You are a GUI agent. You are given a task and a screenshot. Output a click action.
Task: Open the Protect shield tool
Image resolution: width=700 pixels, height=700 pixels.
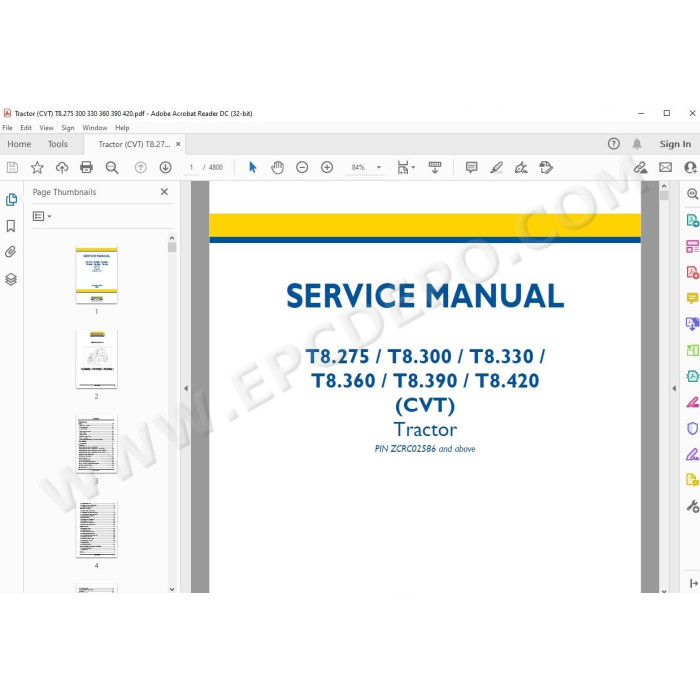click(x=692, y=429)
